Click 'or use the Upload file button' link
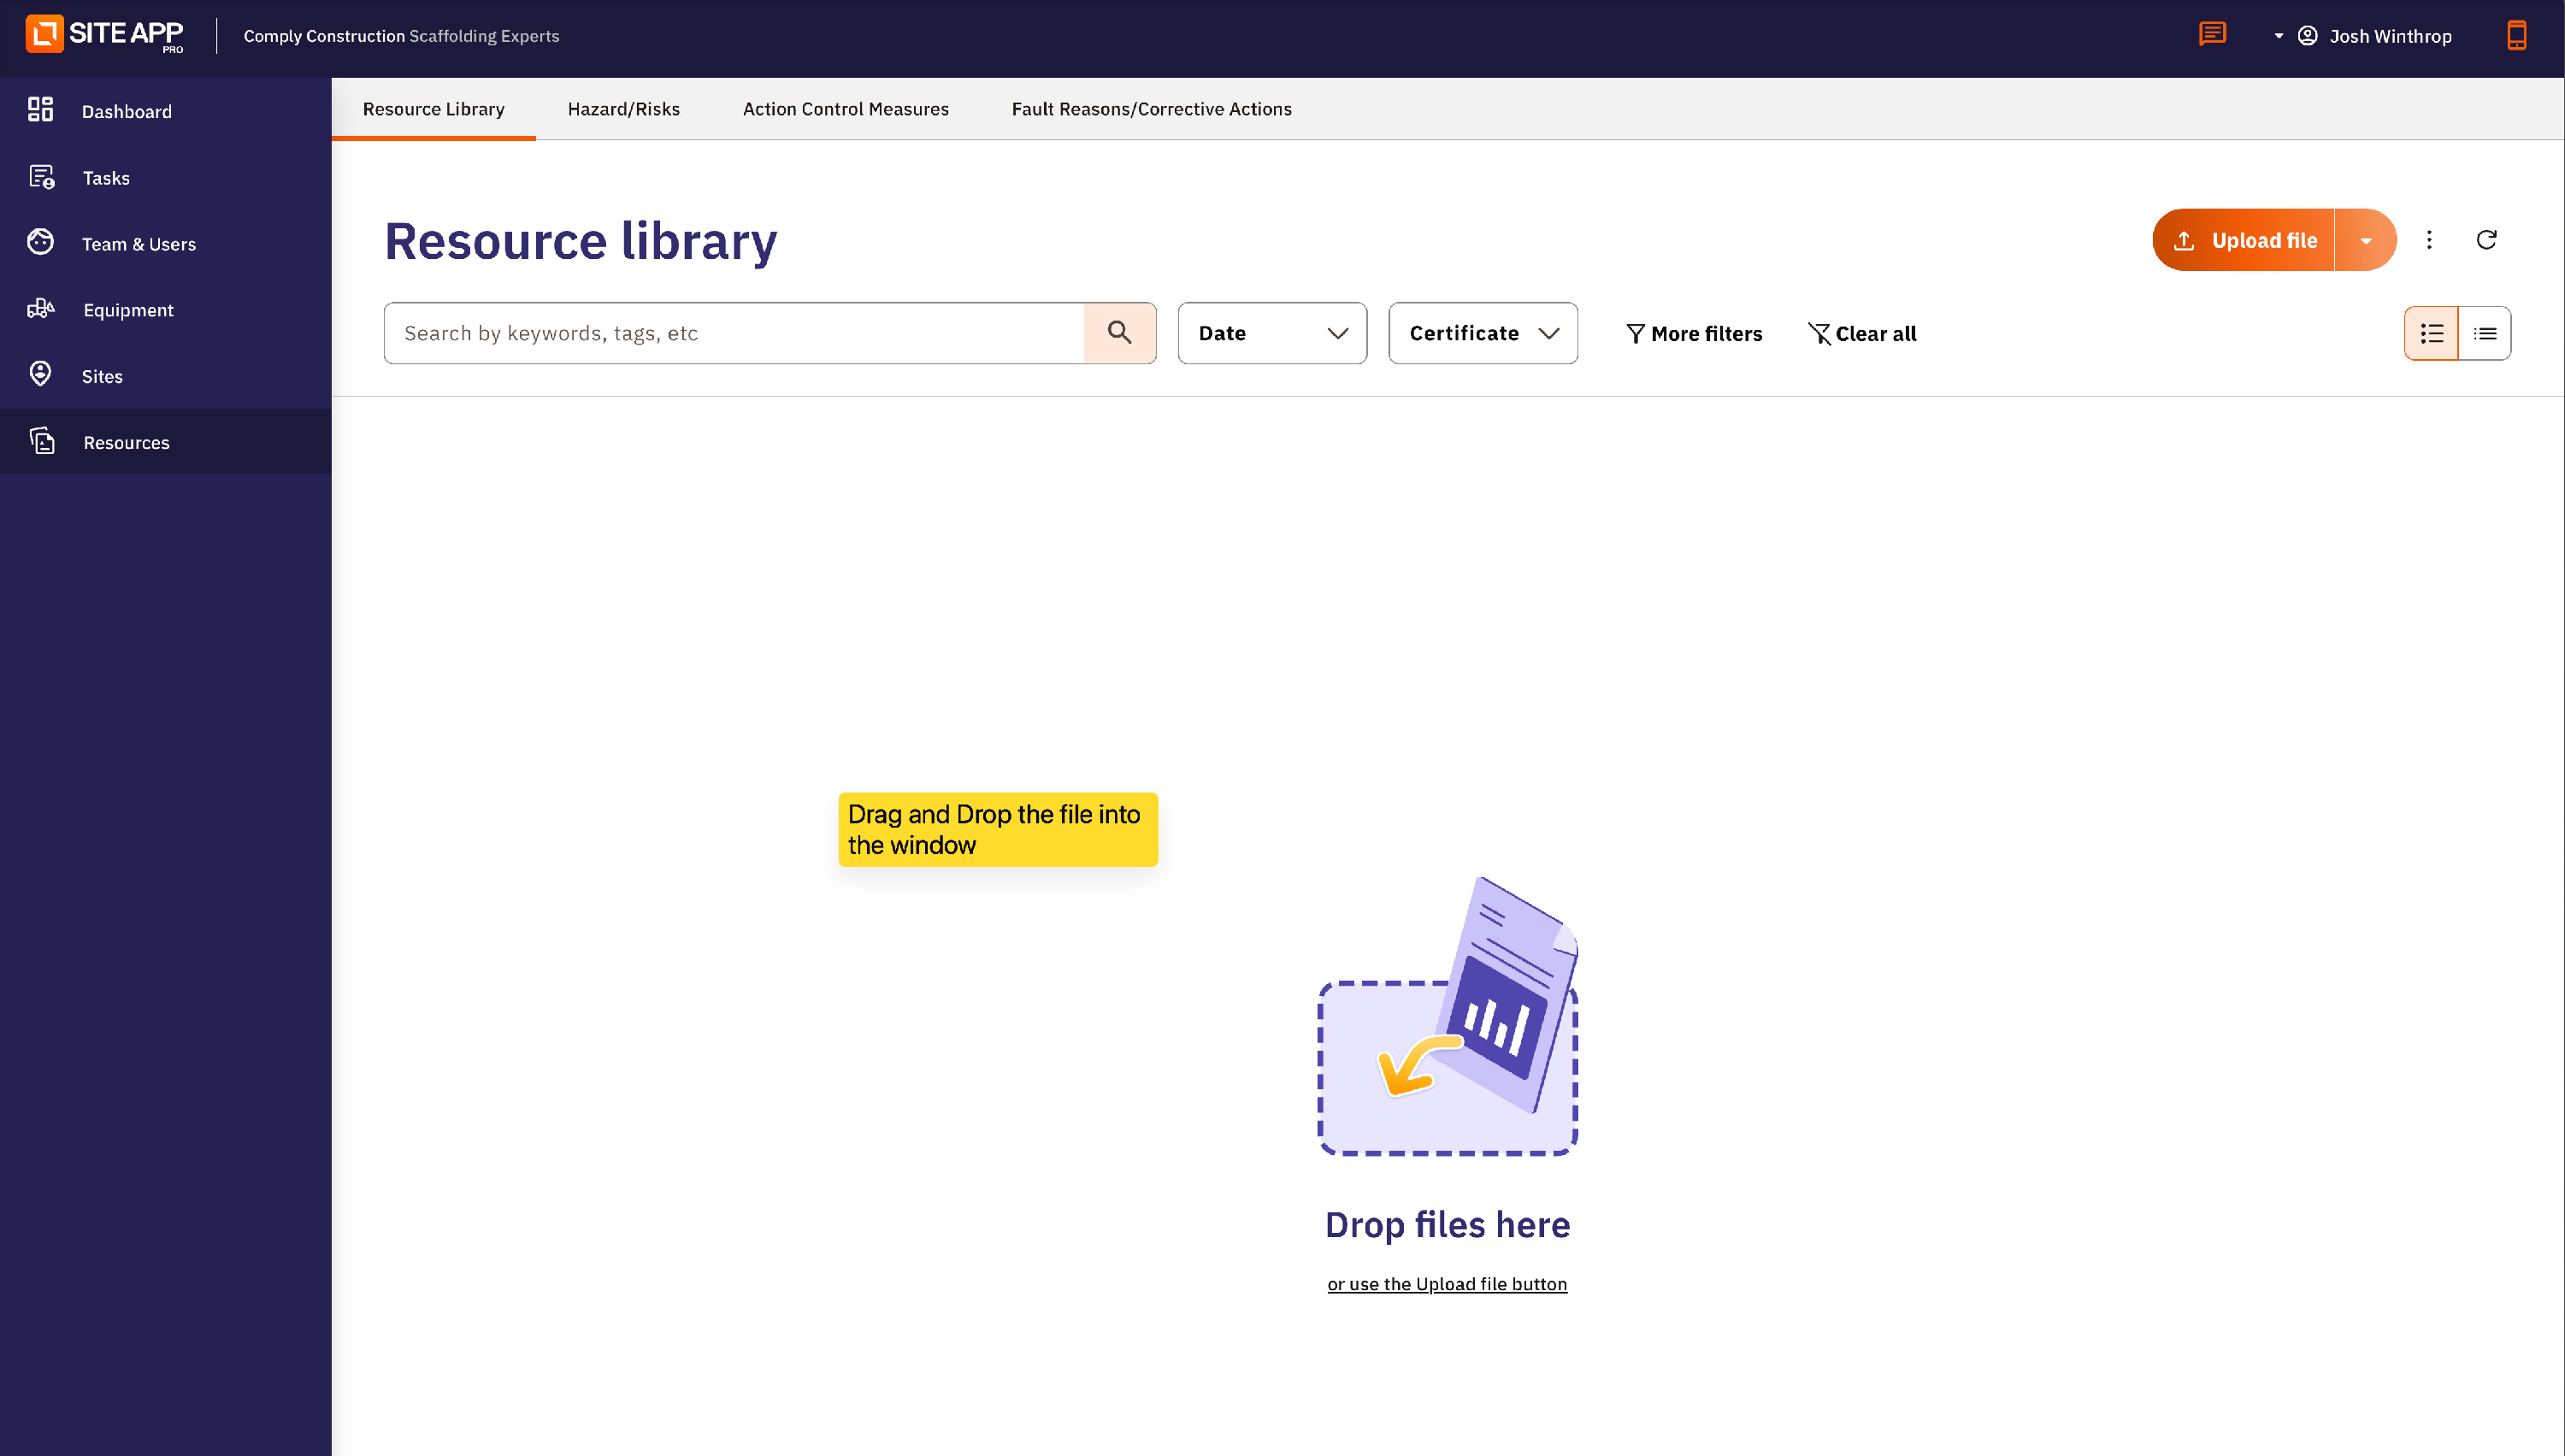 click(x=1446, y=1284)
